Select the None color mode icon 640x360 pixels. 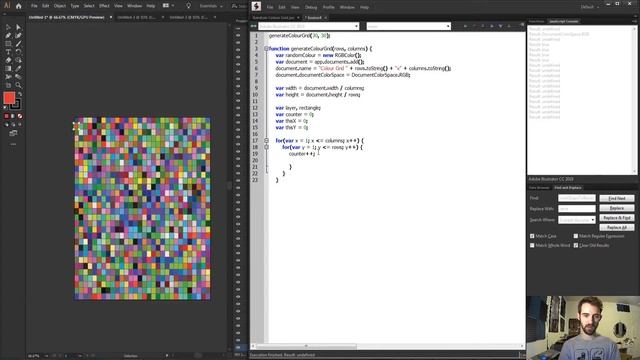point(20,116)
